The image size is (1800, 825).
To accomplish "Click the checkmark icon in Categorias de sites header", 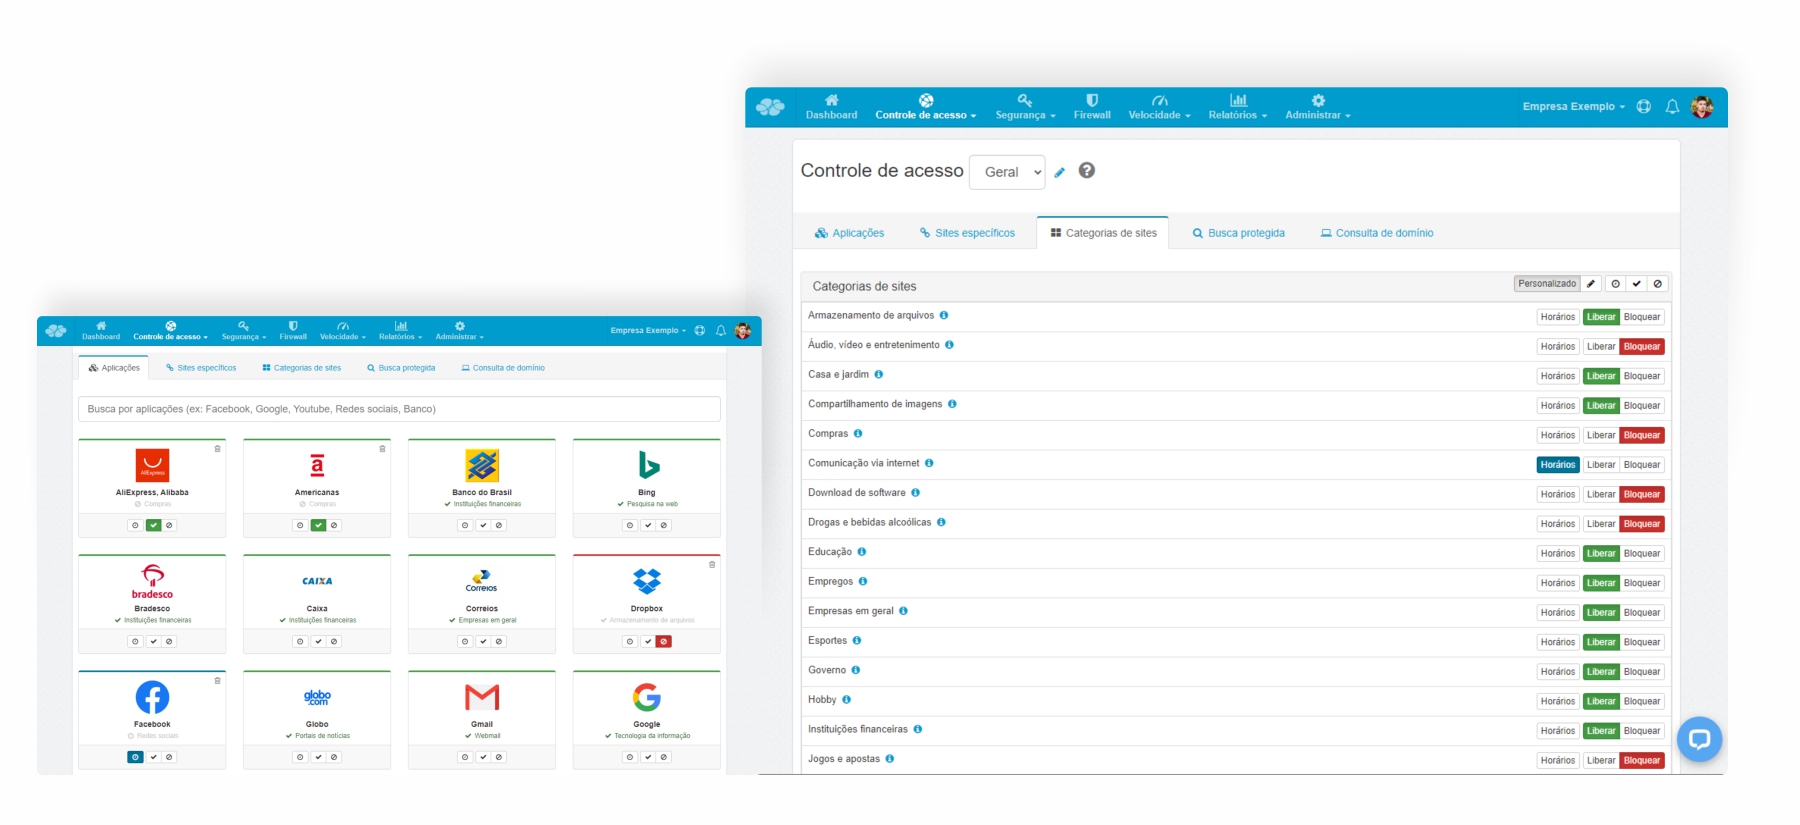I will pos(1637,284).
